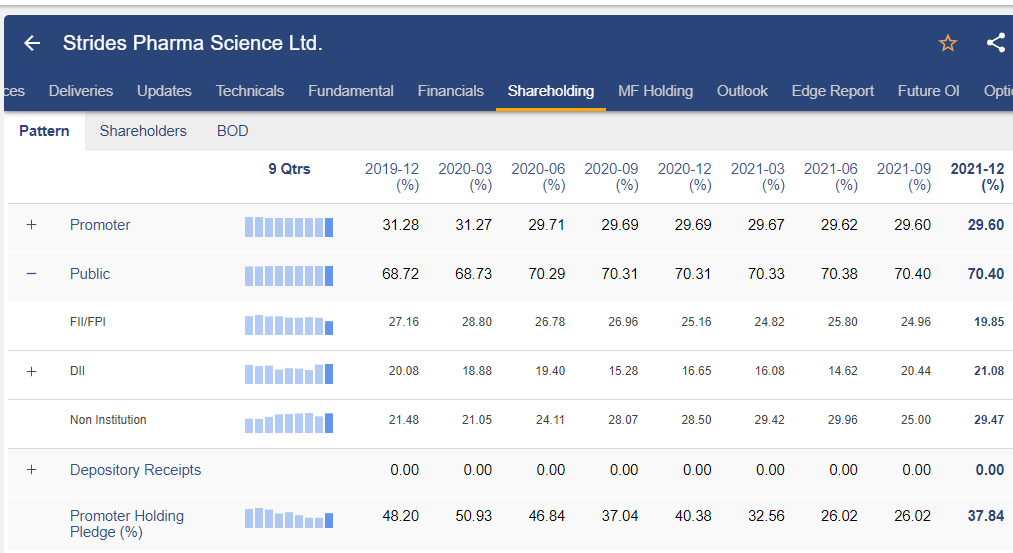Viewport: 1013px width, 553px height.
Task: Click DII value 15.28
Action: coord(623,371)
